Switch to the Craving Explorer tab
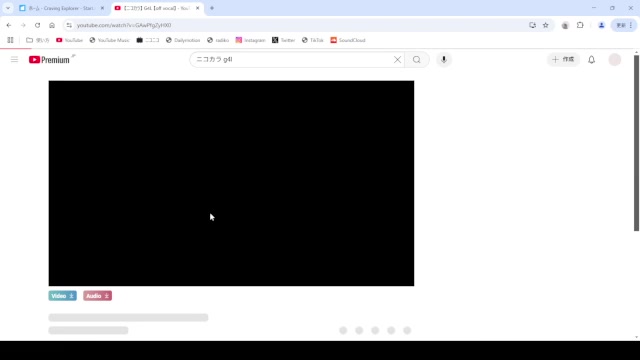 pyautogui.click(x=62, y=8)
